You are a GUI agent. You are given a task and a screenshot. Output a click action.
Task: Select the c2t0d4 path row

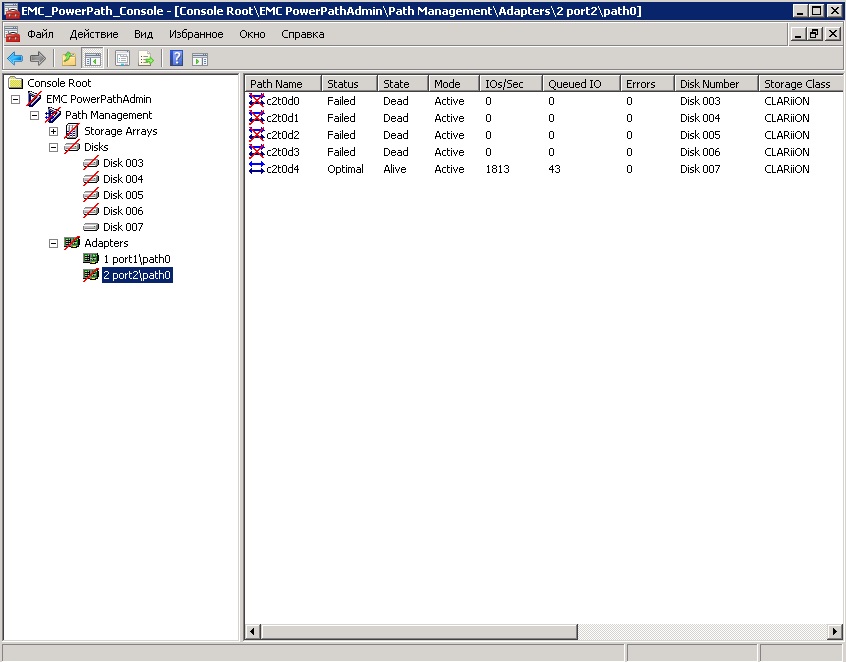(544, 169)
